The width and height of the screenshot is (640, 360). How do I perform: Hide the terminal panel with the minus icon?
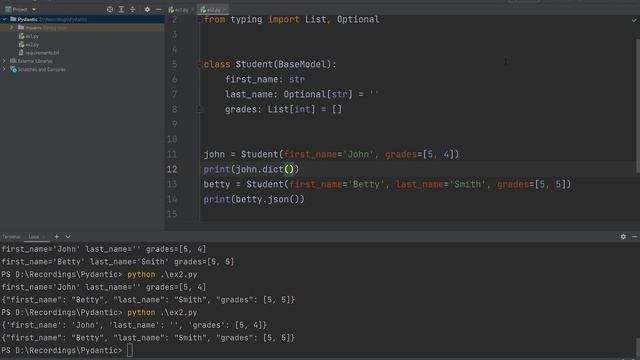(635, 237)
